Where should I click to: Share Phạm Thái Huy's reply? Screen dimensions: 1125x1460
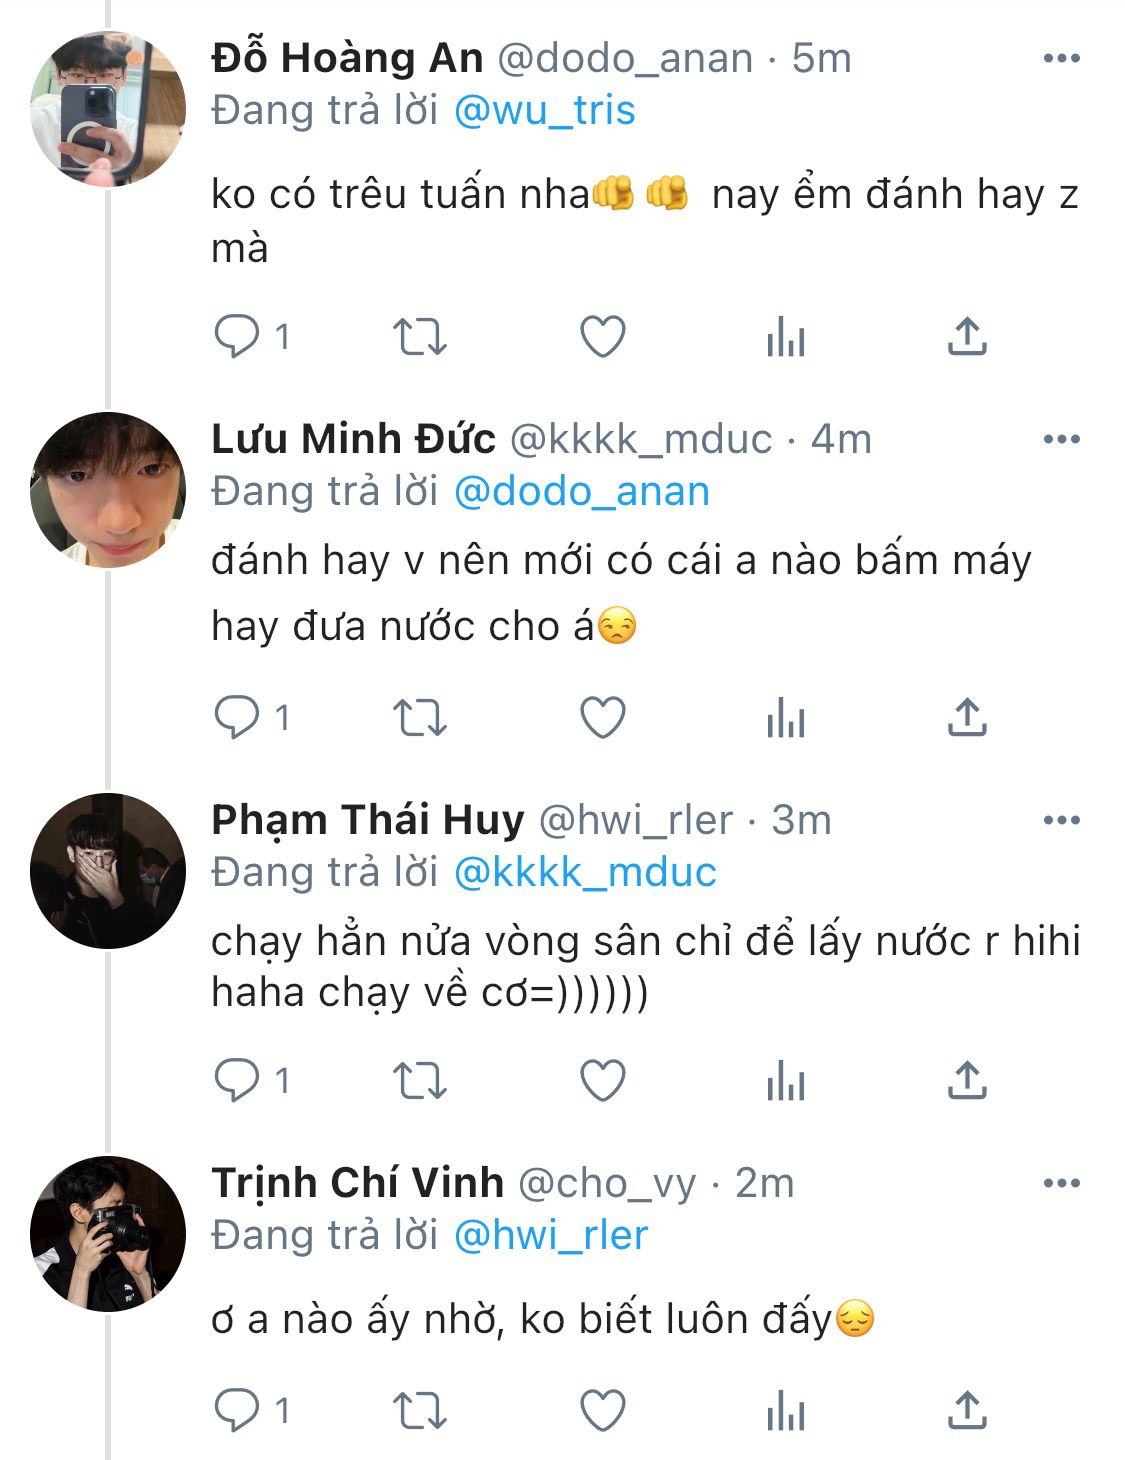point(967,1081)
